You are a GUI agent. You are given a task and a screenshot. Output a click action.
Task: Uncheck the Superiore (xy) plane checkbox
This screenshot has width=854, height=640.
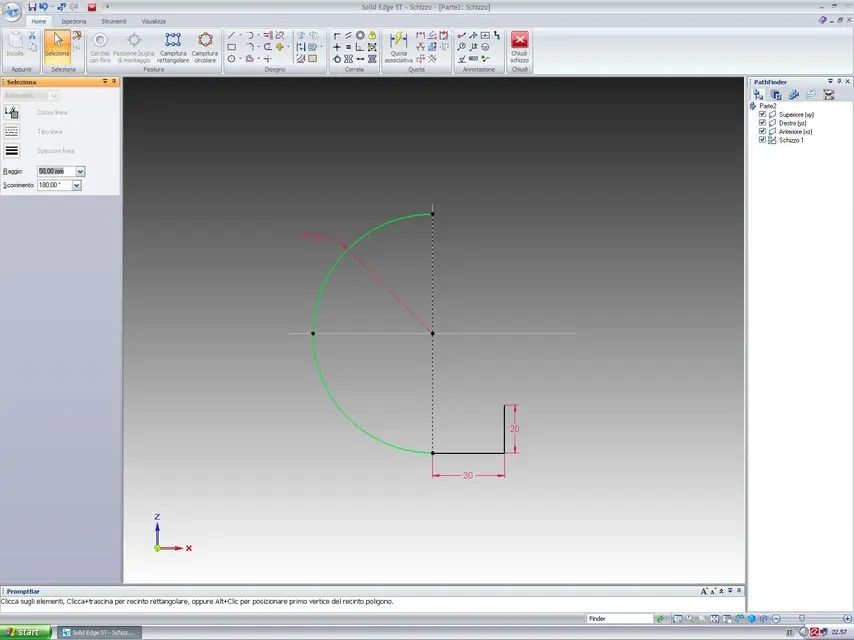762,114
